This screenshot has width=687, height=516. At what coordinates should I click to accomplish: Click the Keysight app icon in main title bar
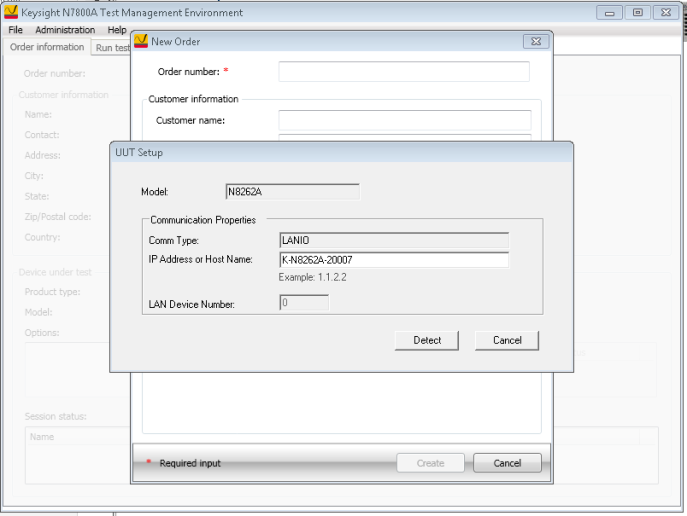tap(11, 12)
